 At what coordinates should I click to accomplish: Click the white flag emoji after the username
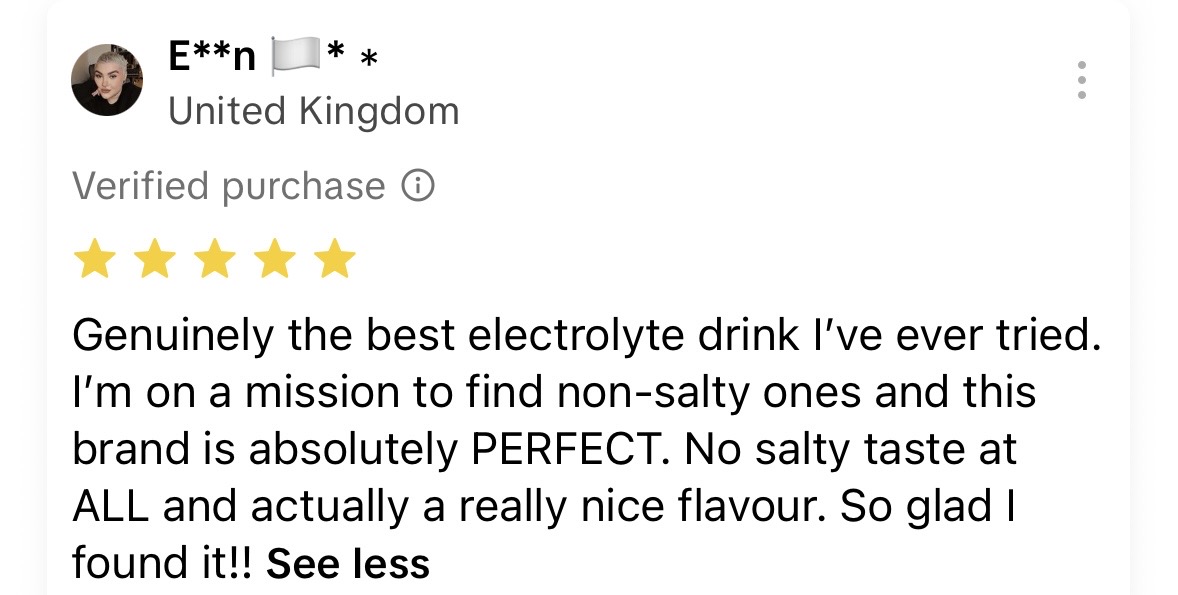[x=293, y=58]
